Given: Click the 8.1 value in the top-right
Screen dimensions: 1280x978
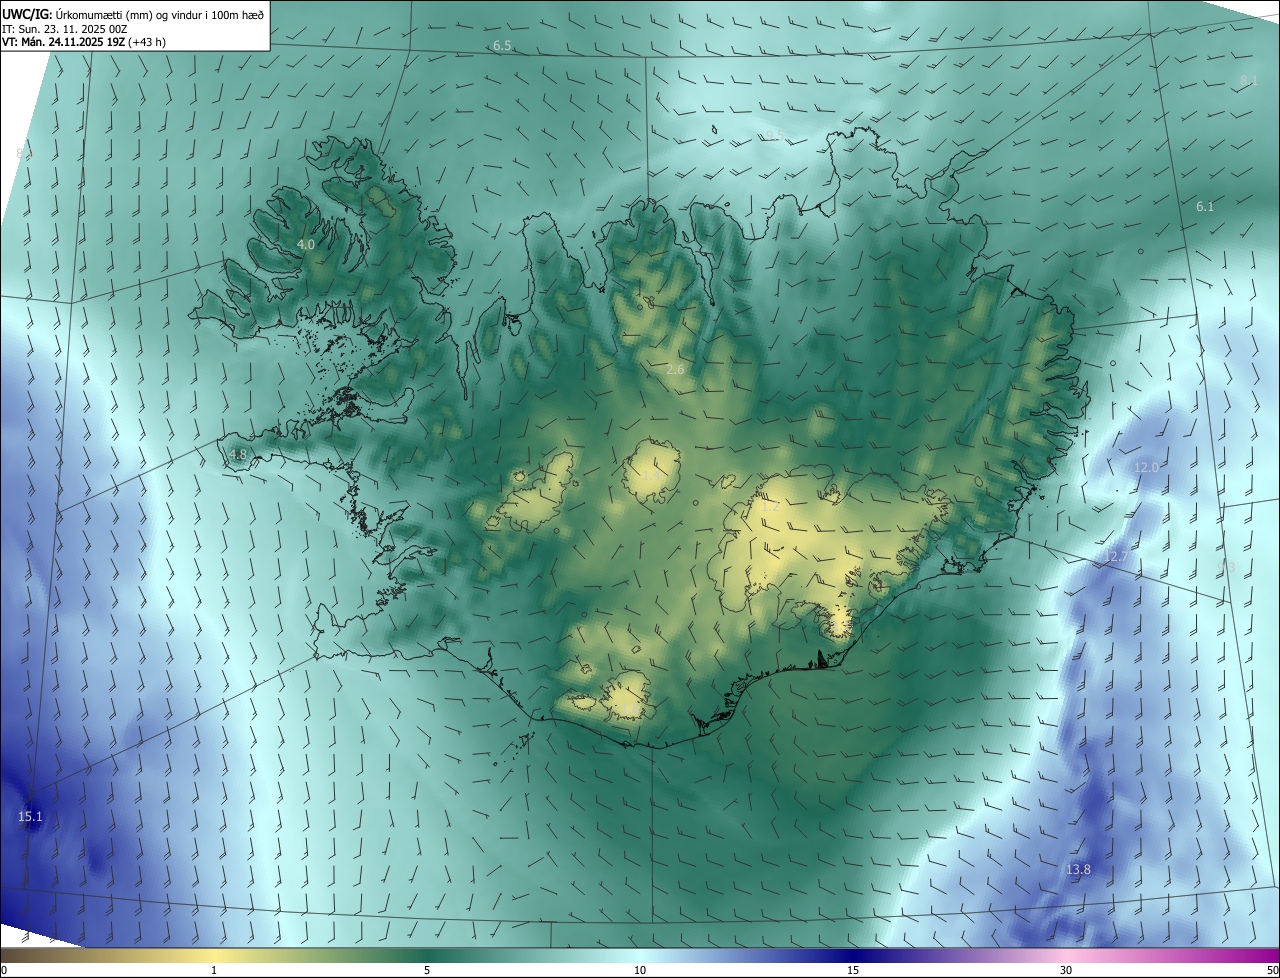Looking at the screenshot, I should (x=1248, y=80).
